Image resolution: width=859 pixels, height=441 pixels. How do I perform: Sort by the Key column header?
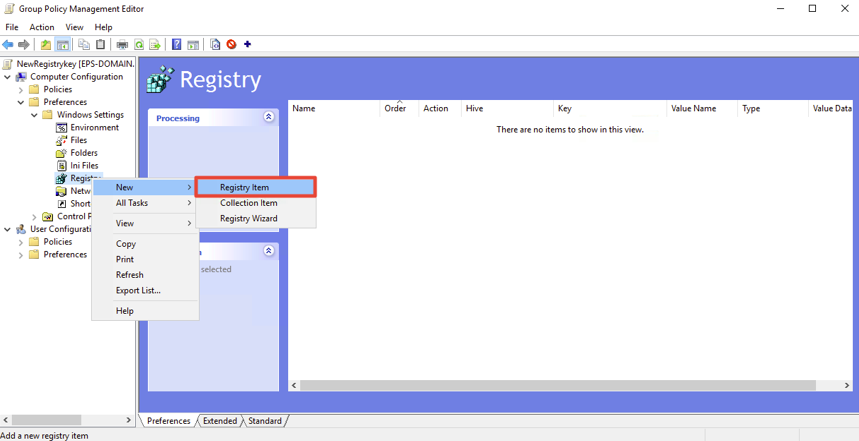pyautogui.click(x=610, y=108)
